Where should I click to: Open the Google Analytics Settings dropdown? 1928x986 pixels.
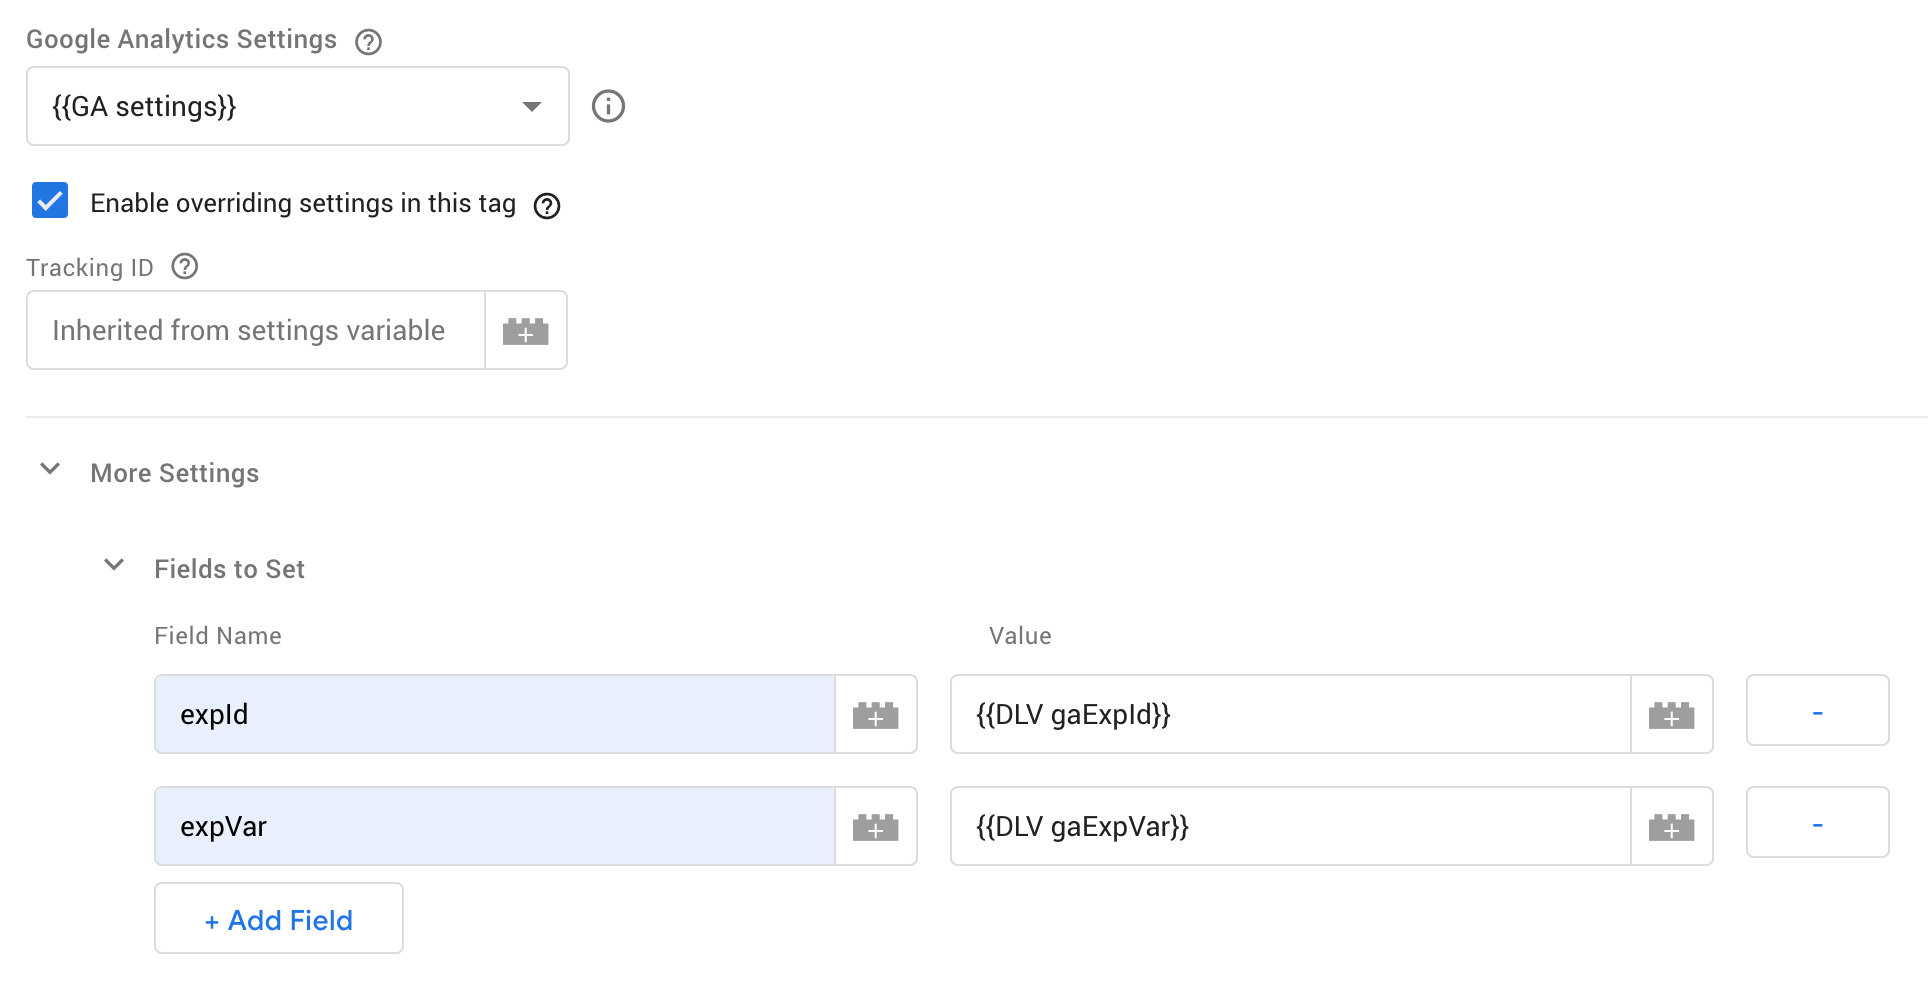[x=532, y=106]
